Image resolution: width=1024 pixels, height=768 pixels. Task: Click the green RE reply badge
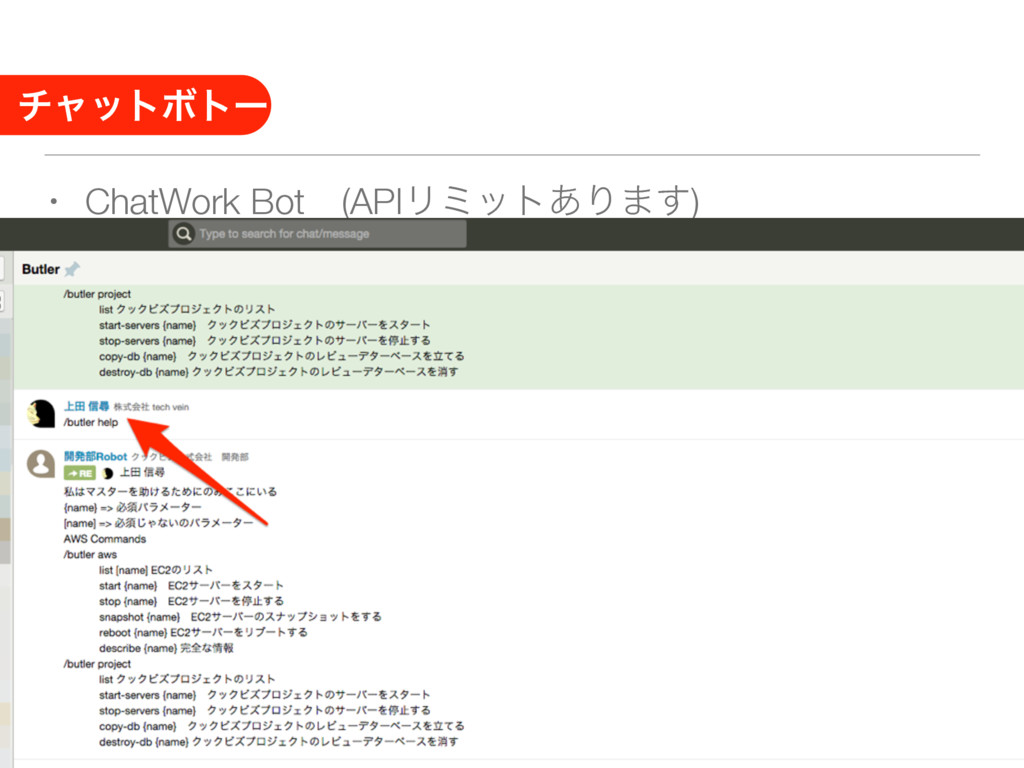coord(80,473)
